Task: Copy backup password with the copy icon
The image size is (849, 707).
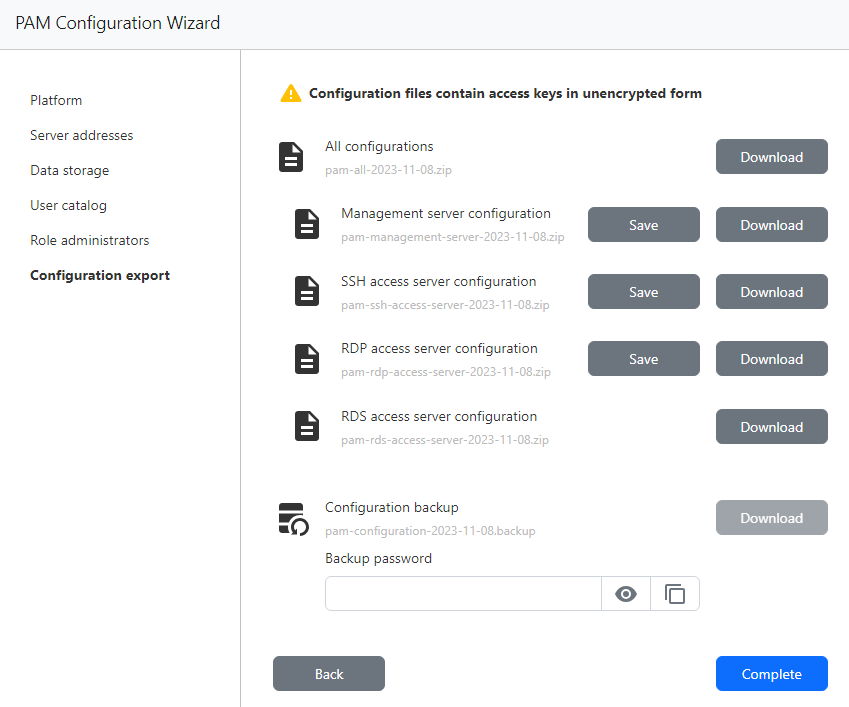Action: [675, 594]
